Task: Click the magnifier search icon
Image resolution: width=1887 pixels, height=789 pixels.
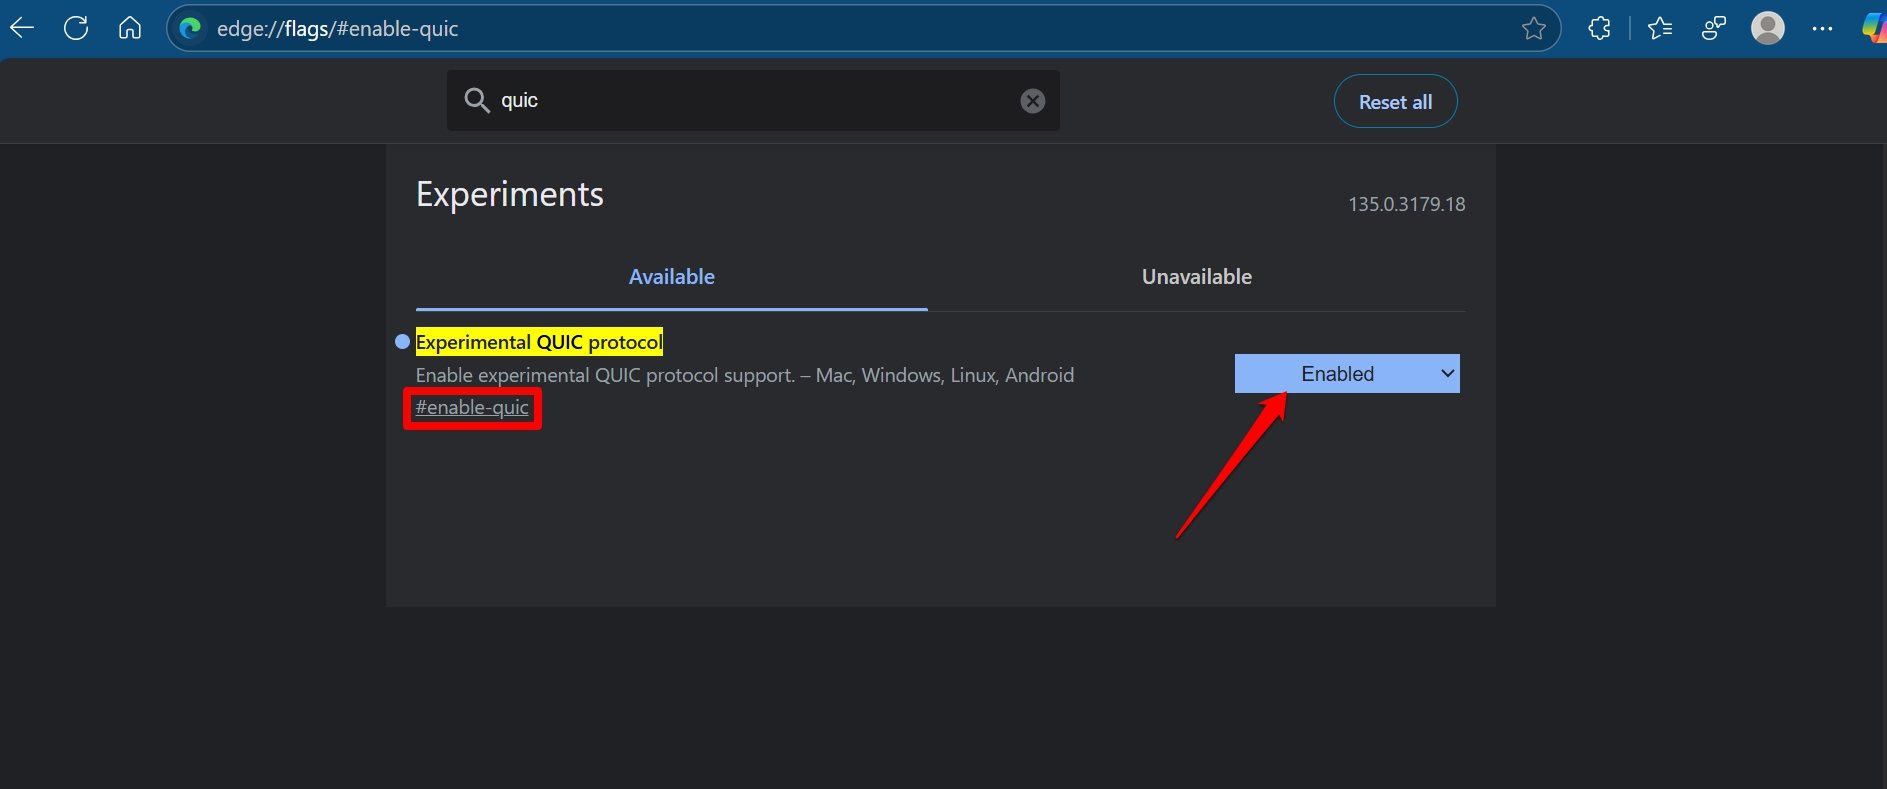Action: 477,100
